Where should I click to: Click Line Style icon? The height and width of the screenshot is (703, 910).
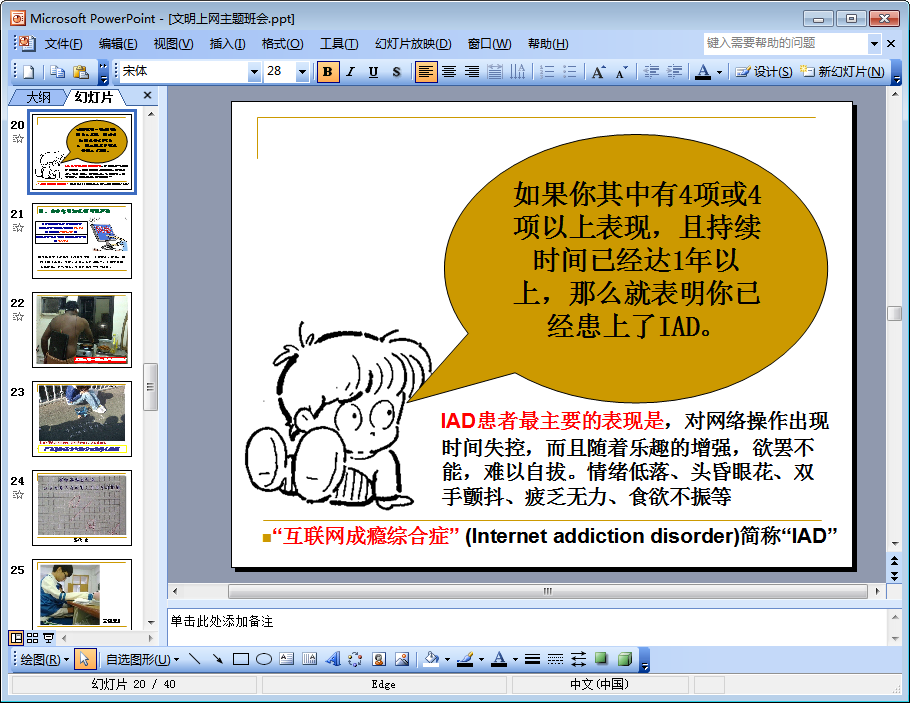pyautogui.click(x=532, y=659)
